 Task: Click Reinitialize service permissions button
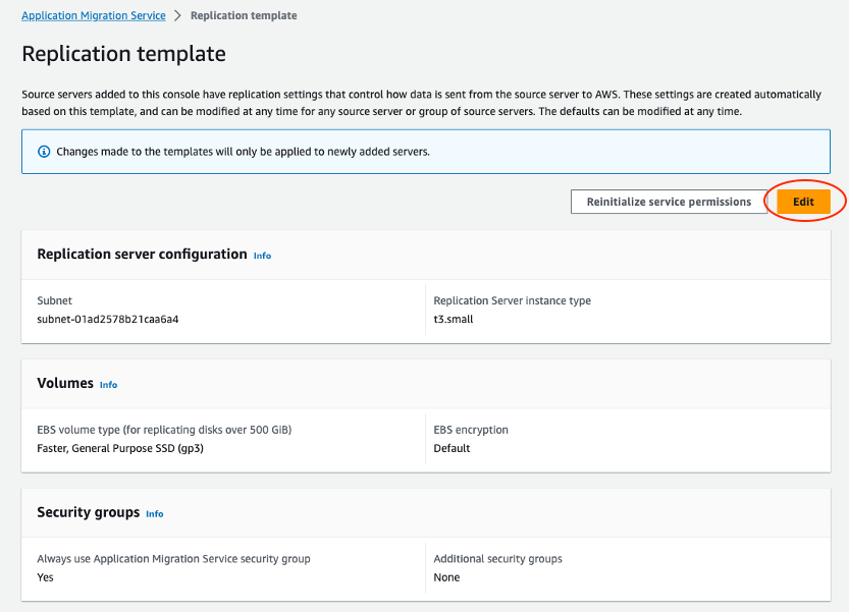click(x=668, y=202)
